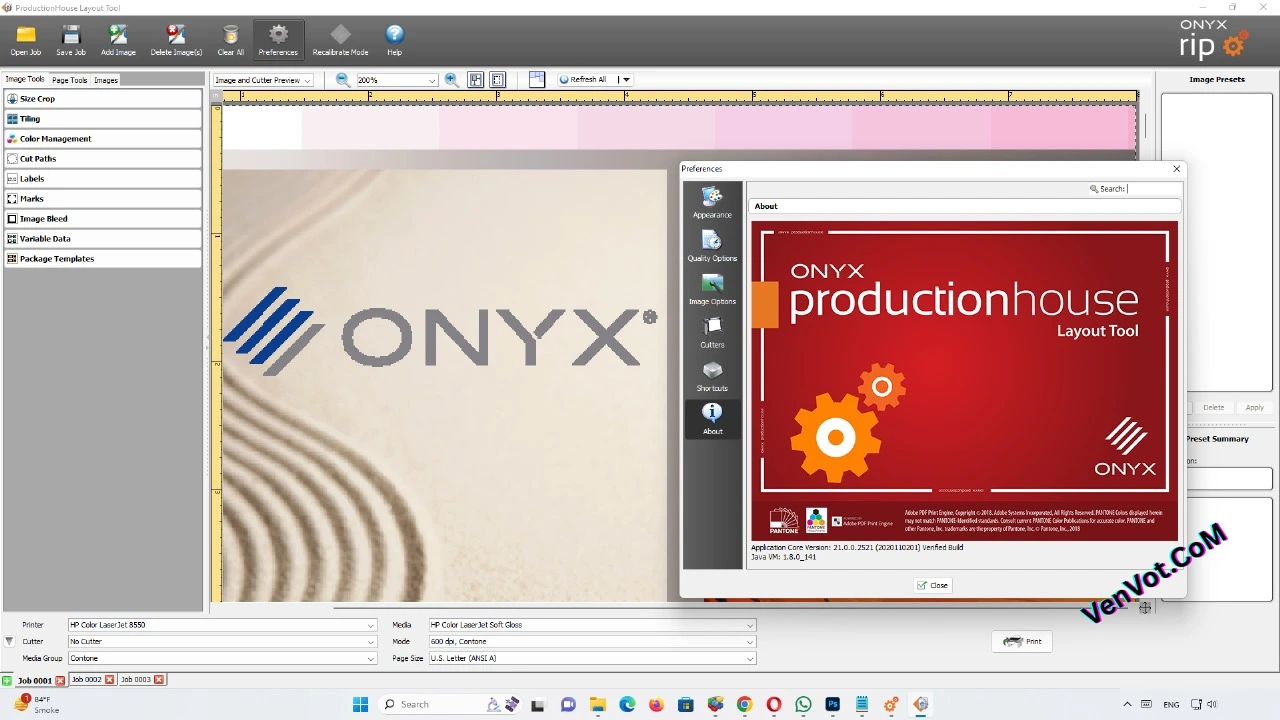Open Help from the toolbar
This screenshot has width=1280, height=720.
pos(393,39)
